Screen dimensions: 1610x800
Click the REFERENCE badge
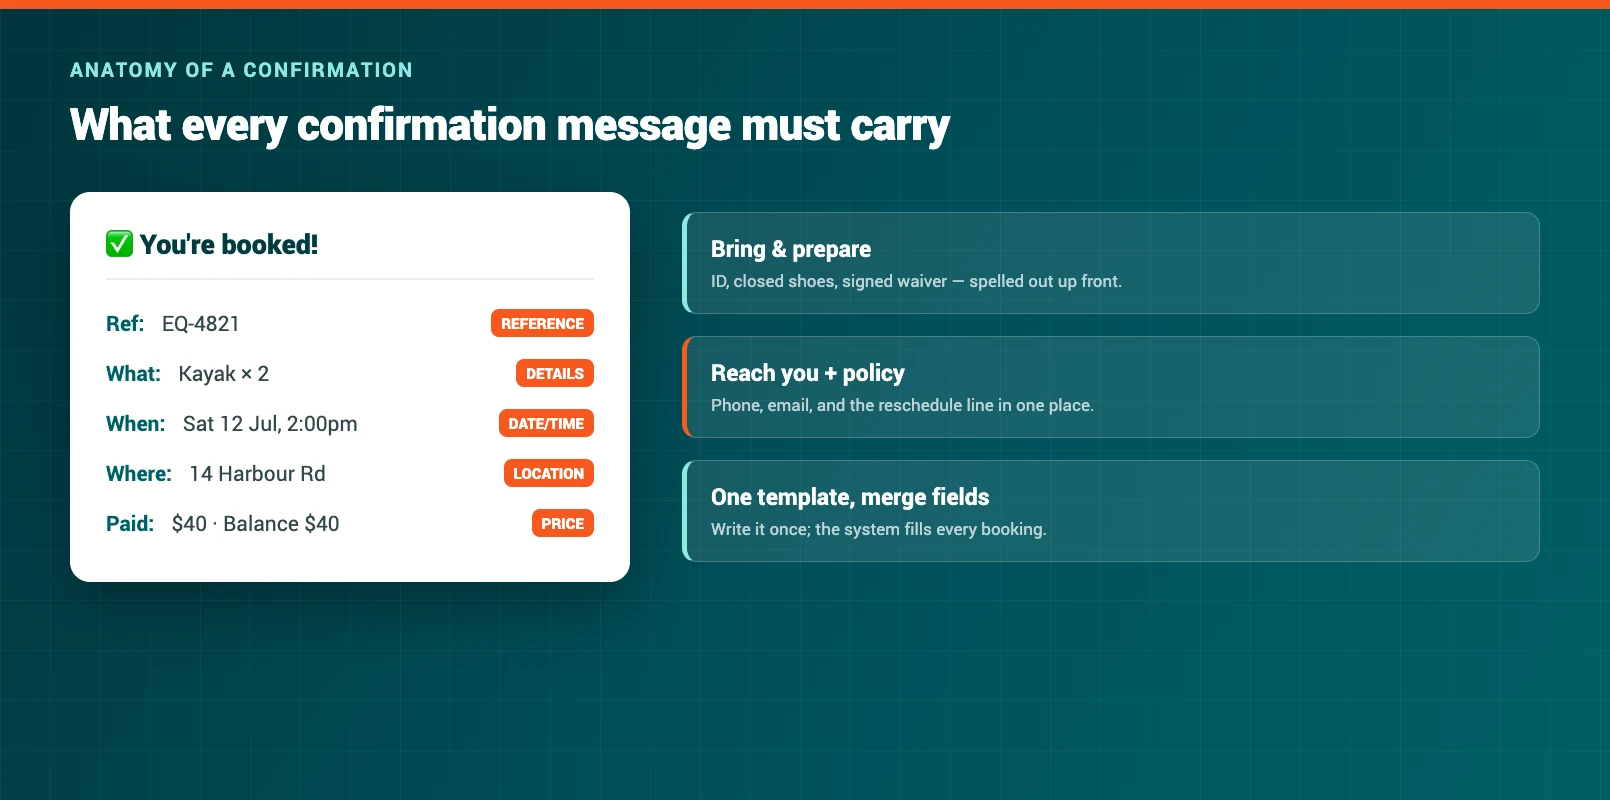tap(542, 323)
